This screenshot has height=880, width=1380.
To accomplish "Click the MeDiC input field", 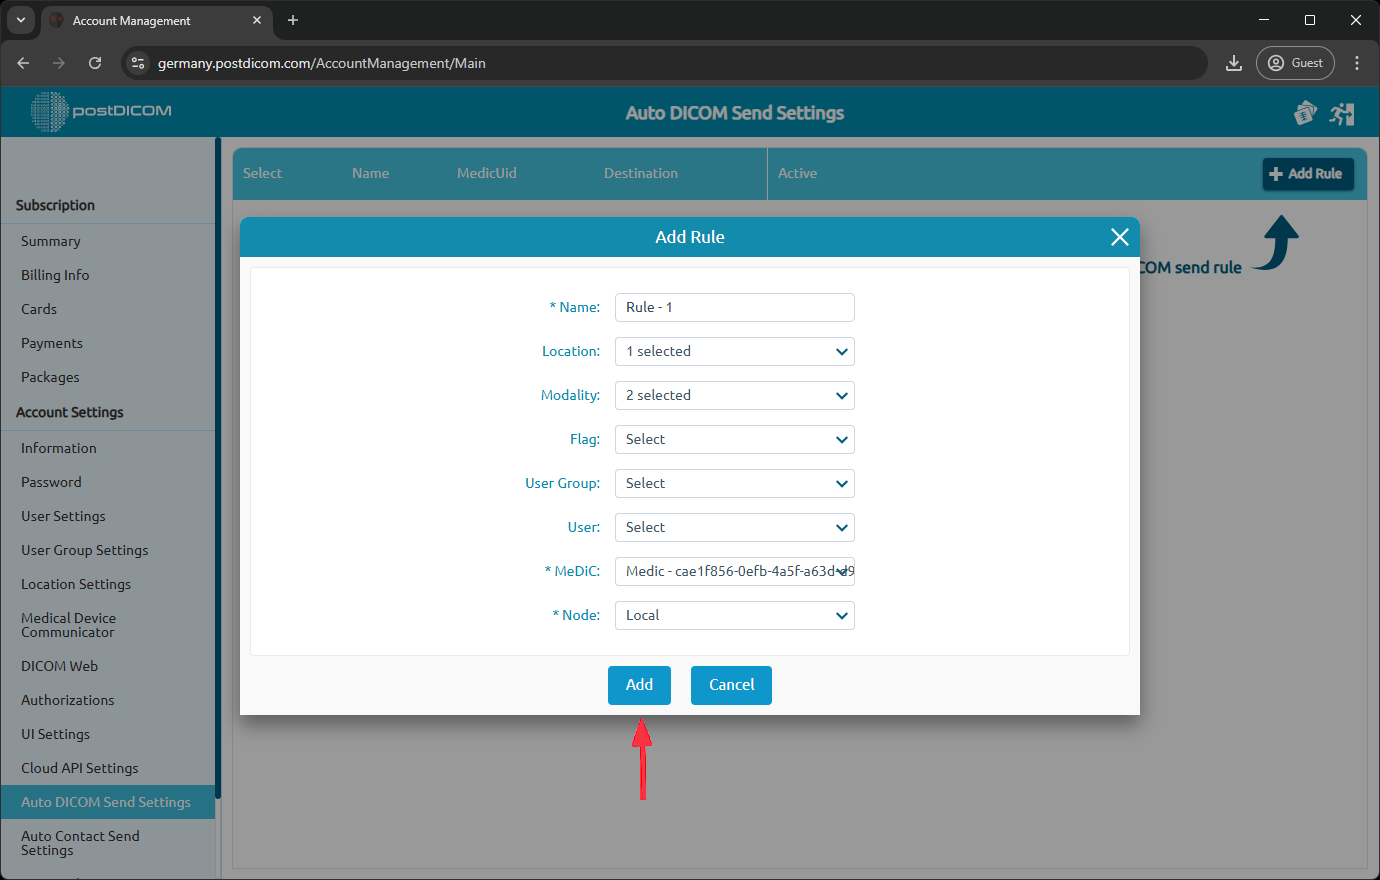I will (735, 571).
